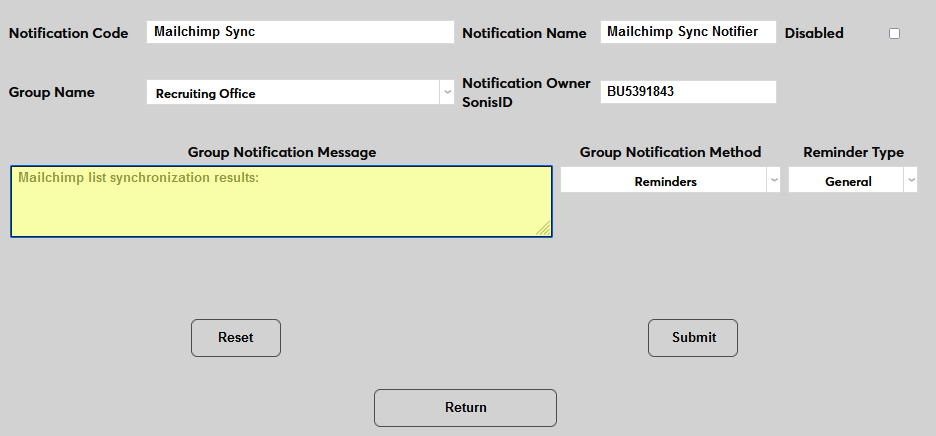The image size is (936, 436).
Task: Open the Group Name dropdown
Action: 300,93
